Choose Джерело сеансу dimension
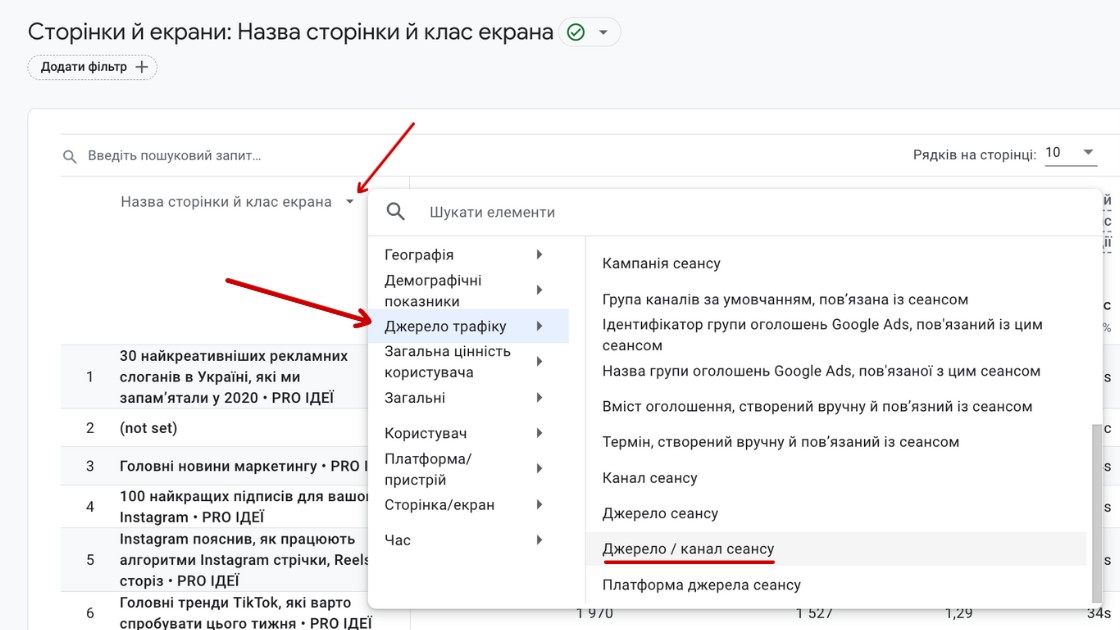Screen dimensions: 1120x630 tap(660, 514)
